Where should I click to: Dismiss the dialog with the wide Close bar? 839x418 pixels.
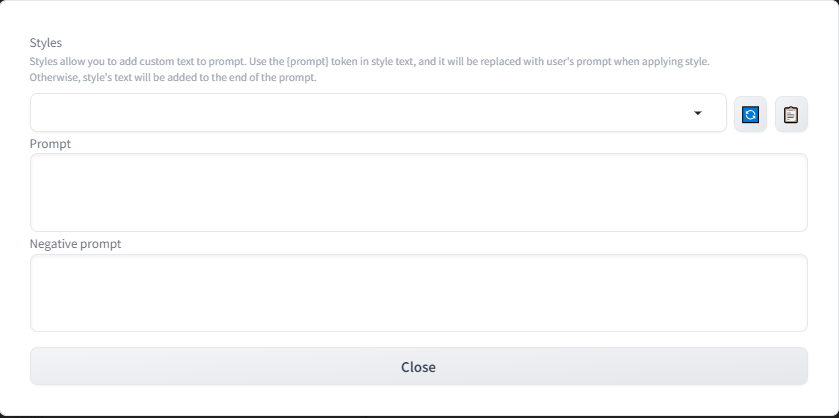418,367
